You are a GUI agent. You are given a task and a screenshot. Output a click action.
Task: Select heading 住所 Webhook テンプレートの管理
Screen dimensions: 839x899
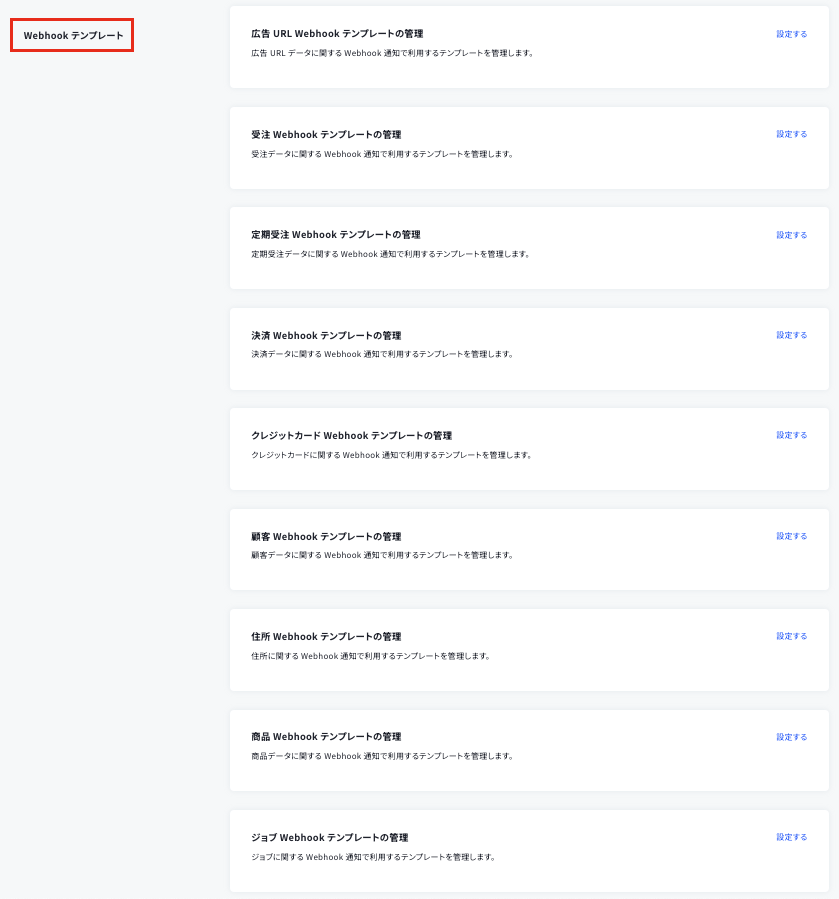coord(326,637)
